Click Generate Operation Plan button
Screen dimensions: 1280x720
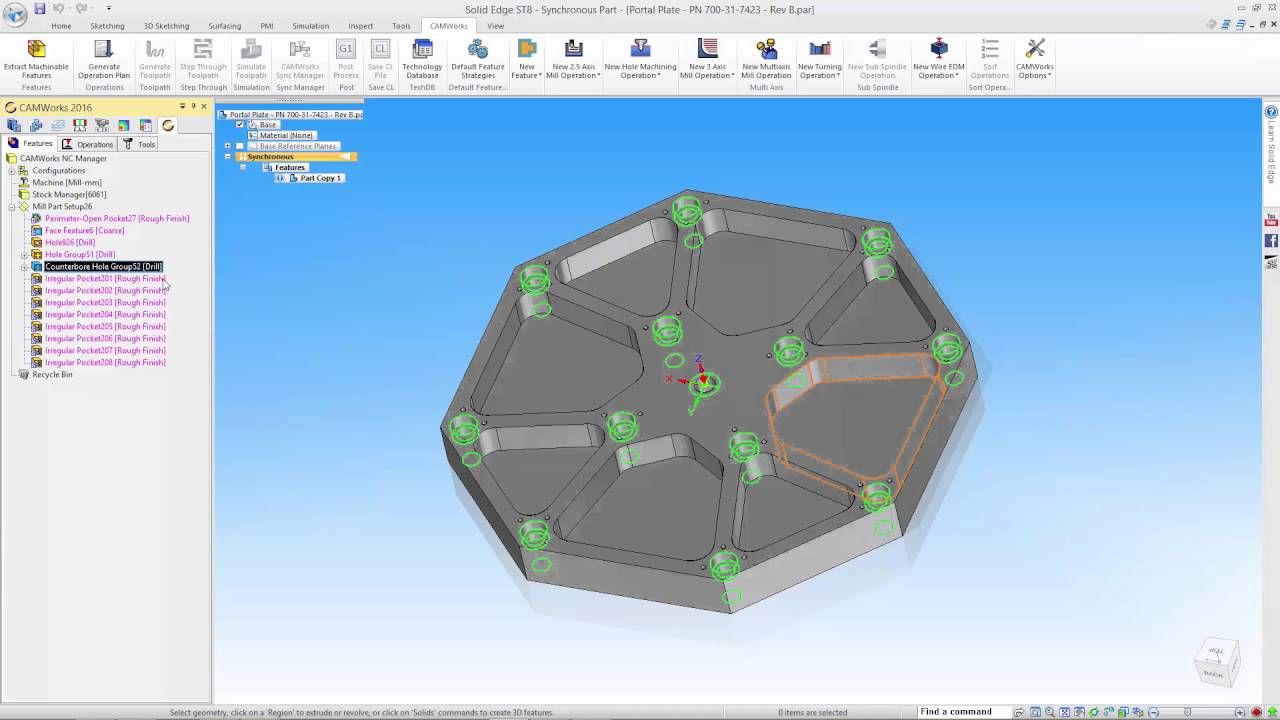tap(104, 58)
